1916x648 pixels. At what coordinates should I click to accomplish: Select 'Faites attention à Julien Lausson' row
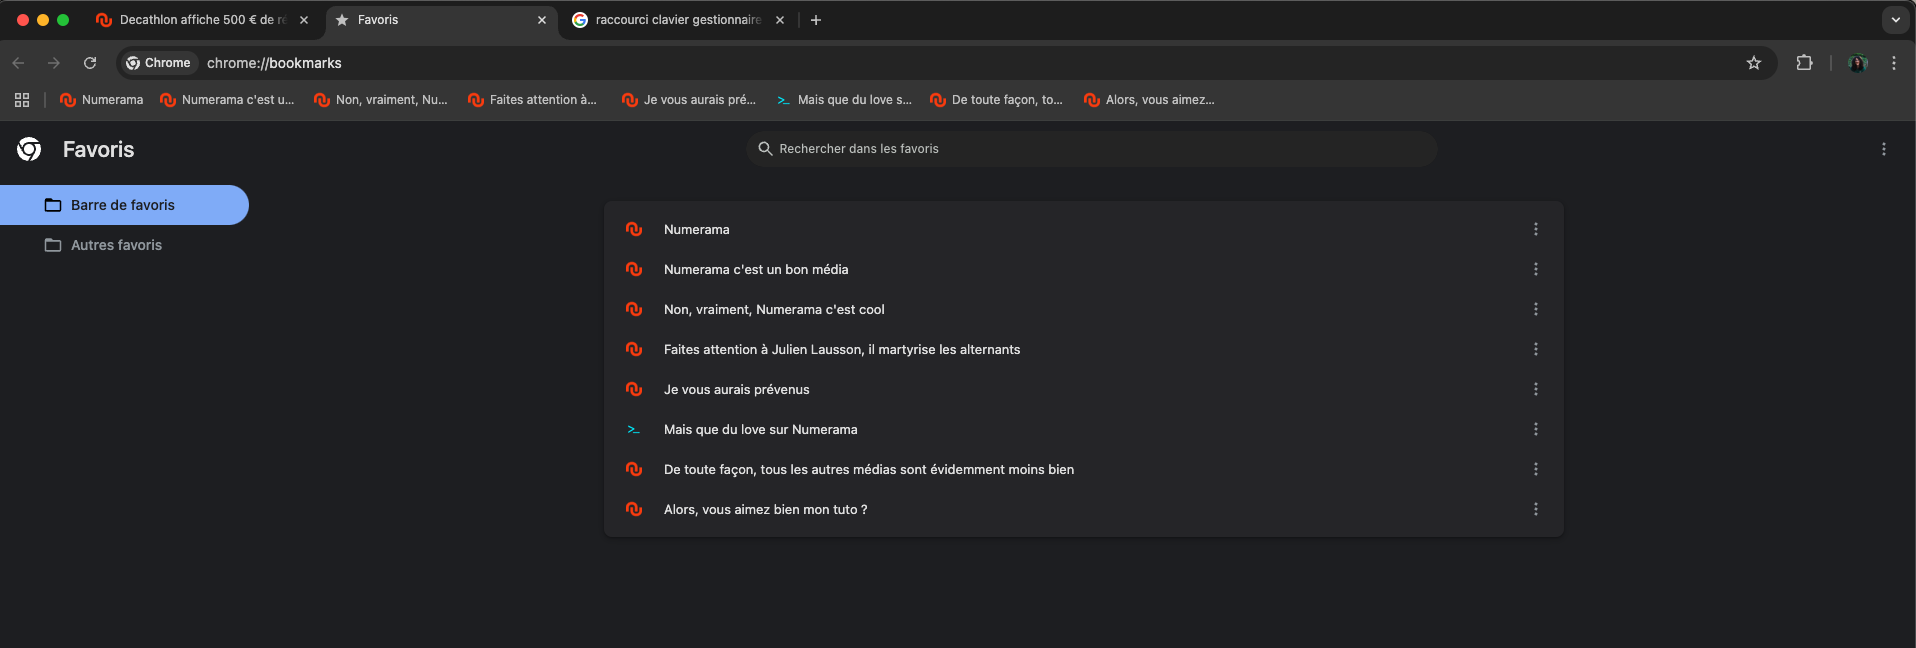click(x=1084, y=349)
